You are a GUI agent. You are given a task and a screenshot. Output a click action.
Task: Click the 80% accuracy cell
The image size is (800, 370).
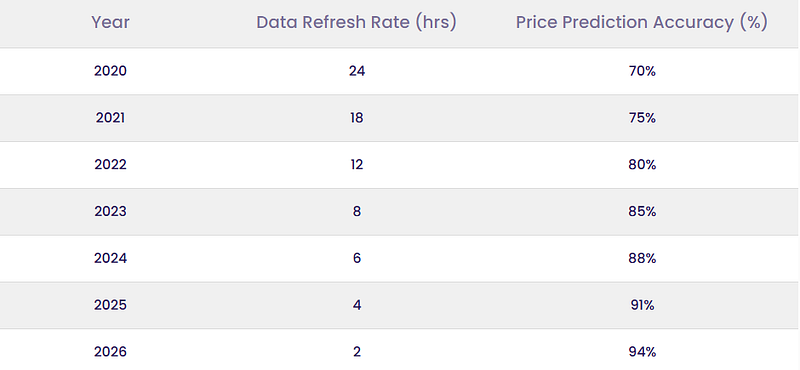tap(642, 165)
